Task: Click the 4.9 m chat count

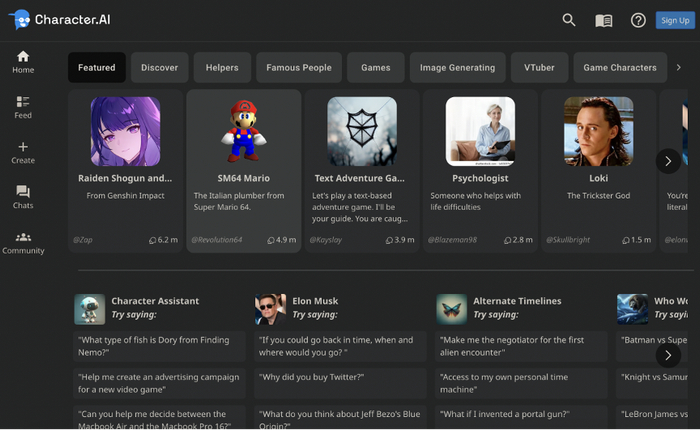Action: [282, 240]
